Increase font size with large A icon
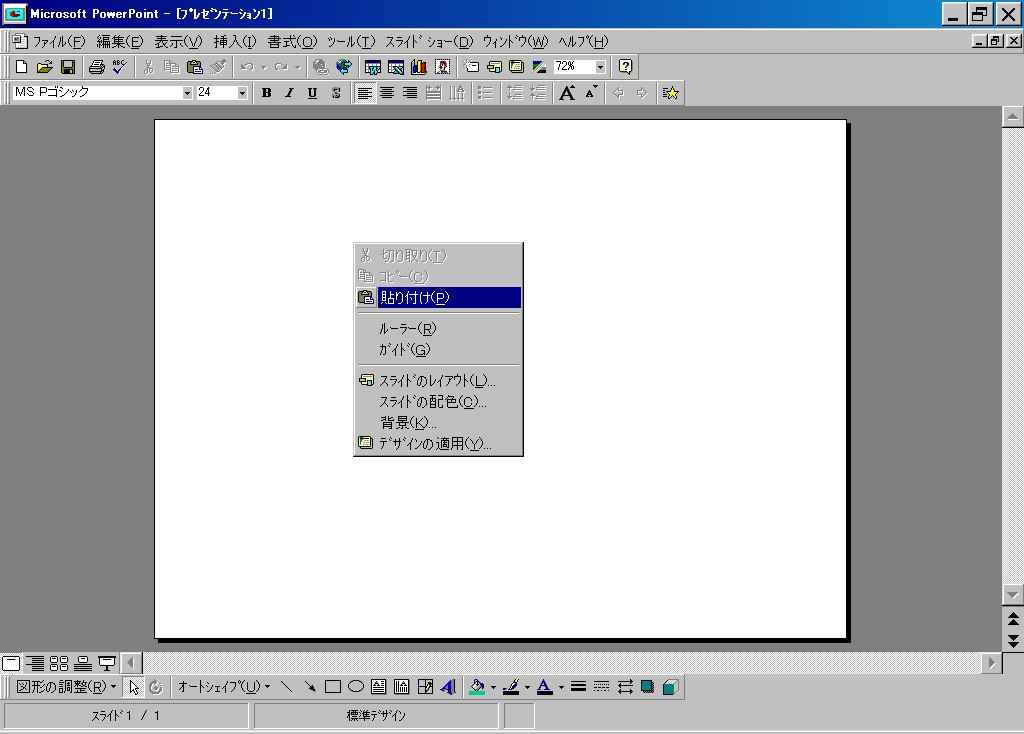This screenshot has width=1024, height=734. coord(567,93)
